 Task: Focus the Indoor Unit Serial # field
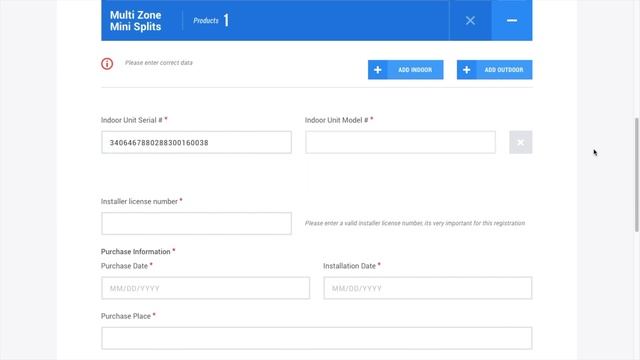click(196, 142)
